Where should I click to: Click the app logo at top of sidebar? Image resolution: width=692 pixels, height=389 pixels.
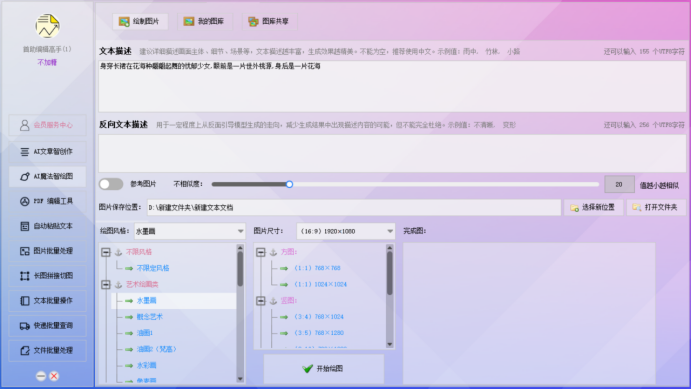coord(48,26)
